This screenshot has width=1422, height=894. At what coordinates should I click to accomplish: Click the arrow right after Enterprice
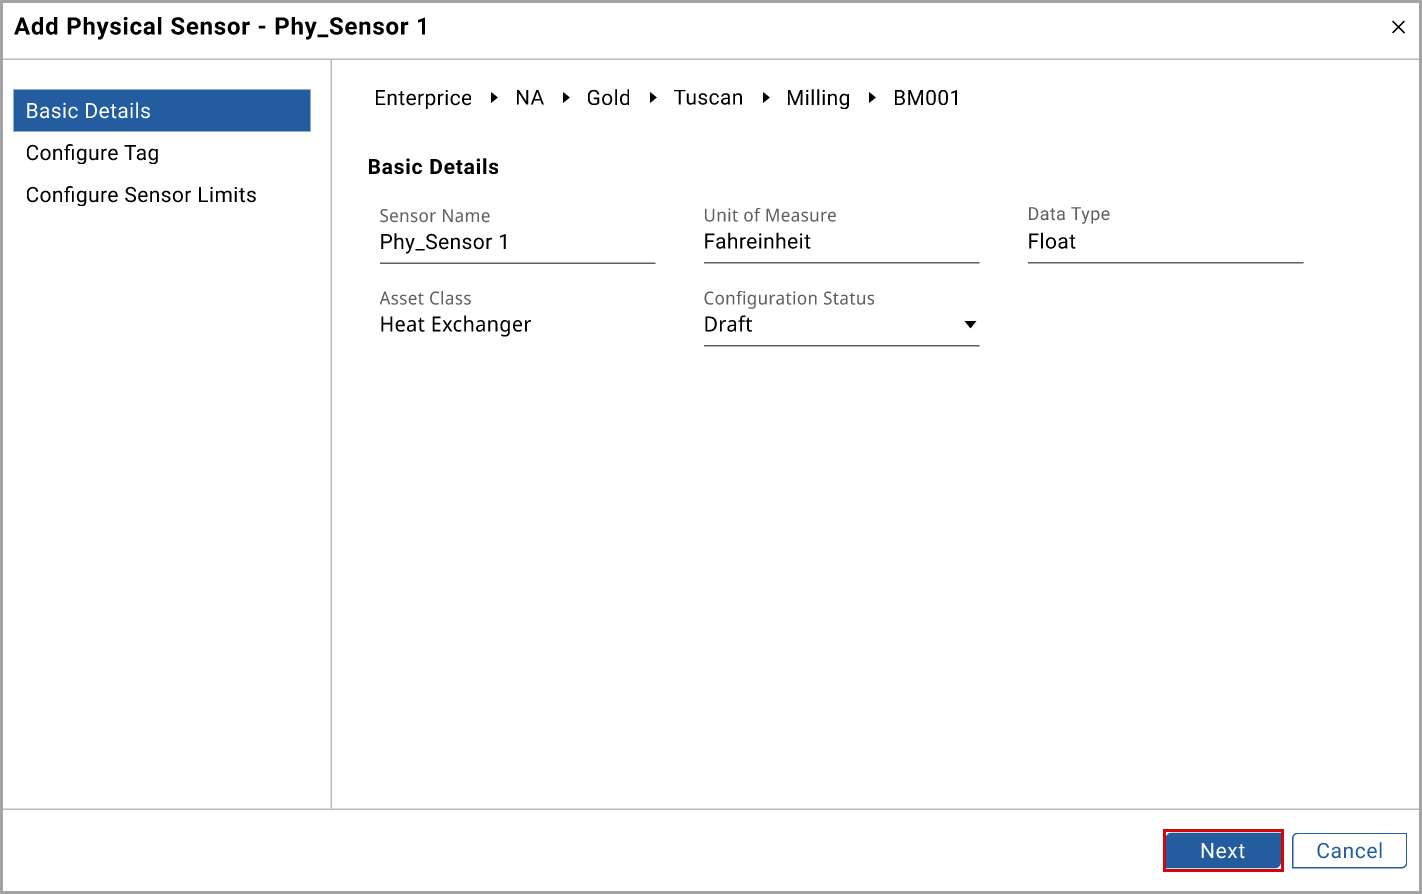pyautogui.click(x=494, y=98)
